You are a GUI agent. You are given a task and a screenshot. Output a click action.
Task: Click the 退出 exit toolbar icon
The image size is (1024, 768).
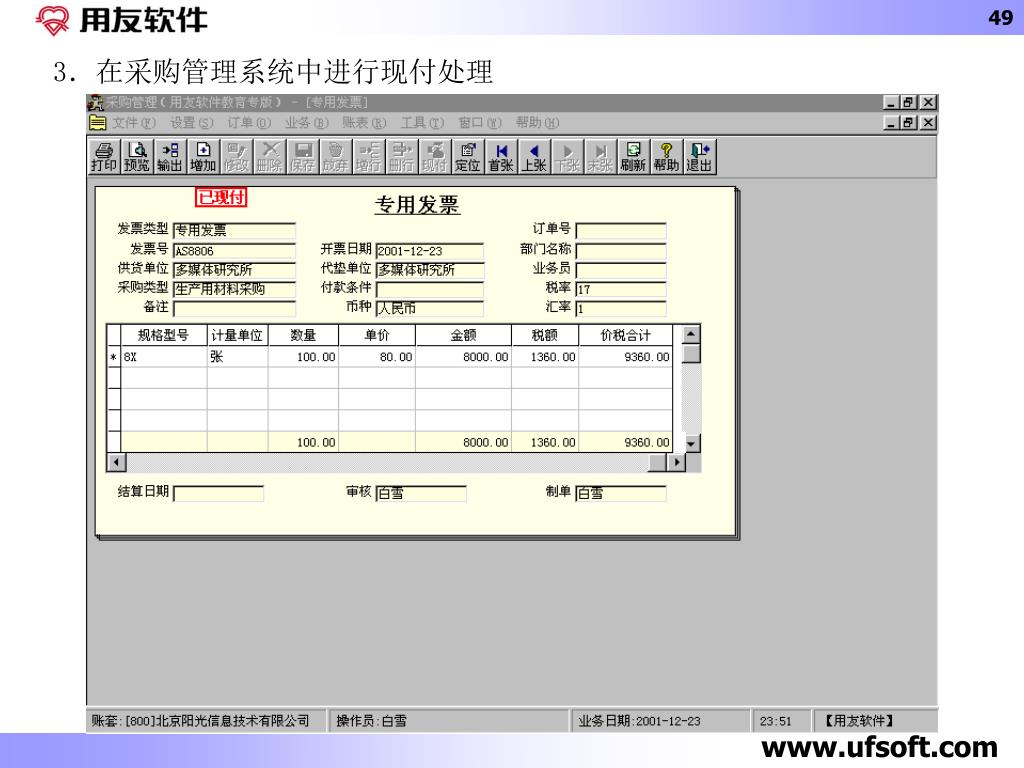pyautogui.click(x=699, y=157)
